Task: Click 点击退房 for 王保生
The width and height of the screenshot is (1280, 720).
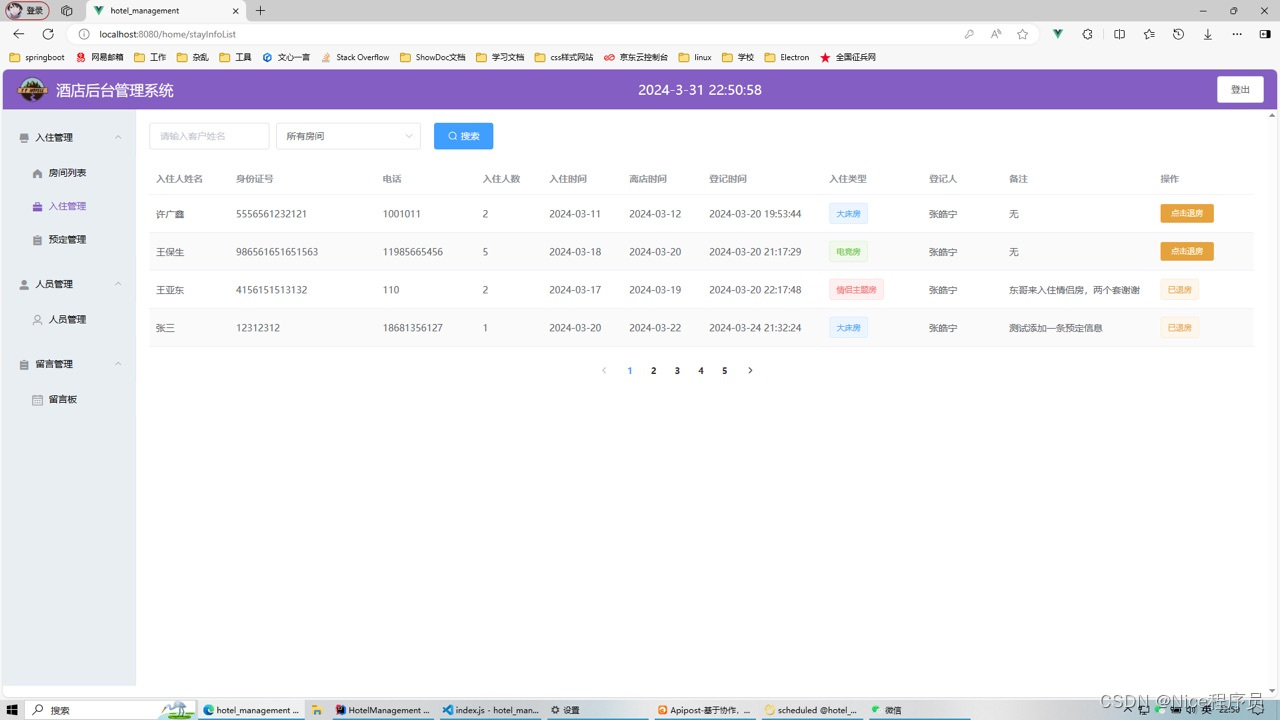Action: pyautogui.click(x=1187, y=252)
